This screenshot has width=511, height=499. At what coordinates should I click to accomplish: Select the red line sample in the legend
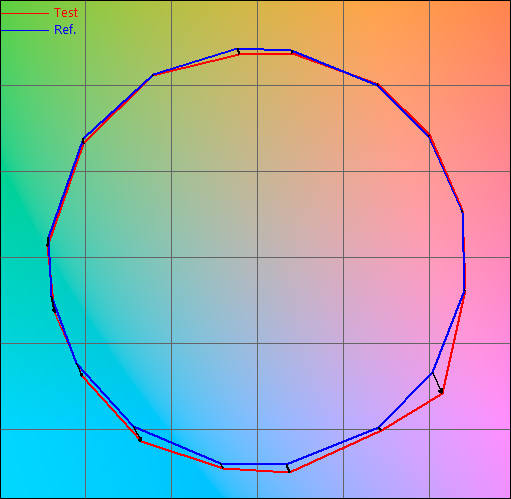point(25,13)
